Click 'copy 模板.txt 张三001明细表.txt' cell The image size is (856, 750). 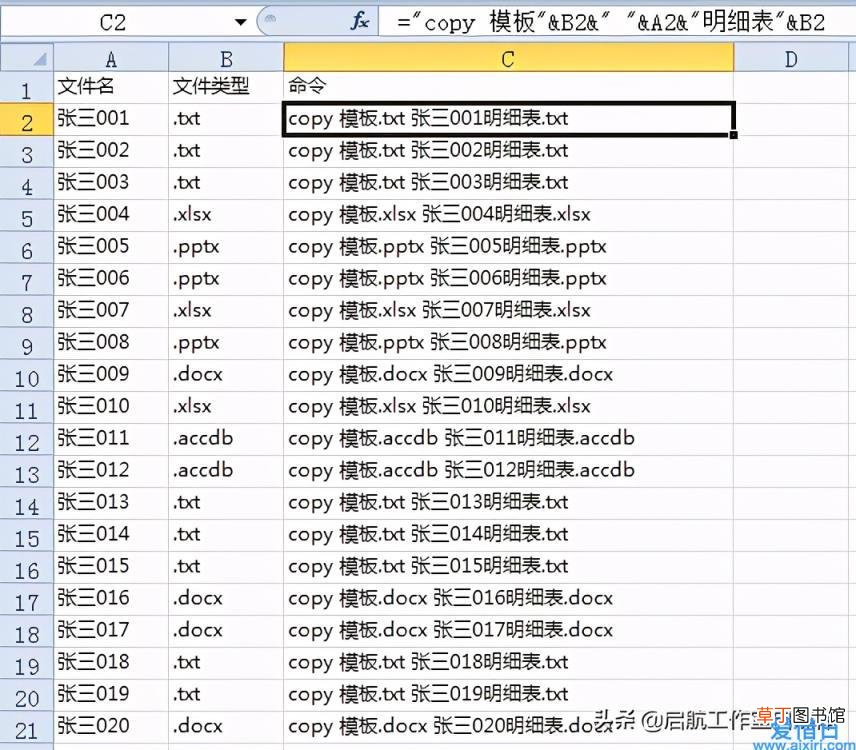508,120
